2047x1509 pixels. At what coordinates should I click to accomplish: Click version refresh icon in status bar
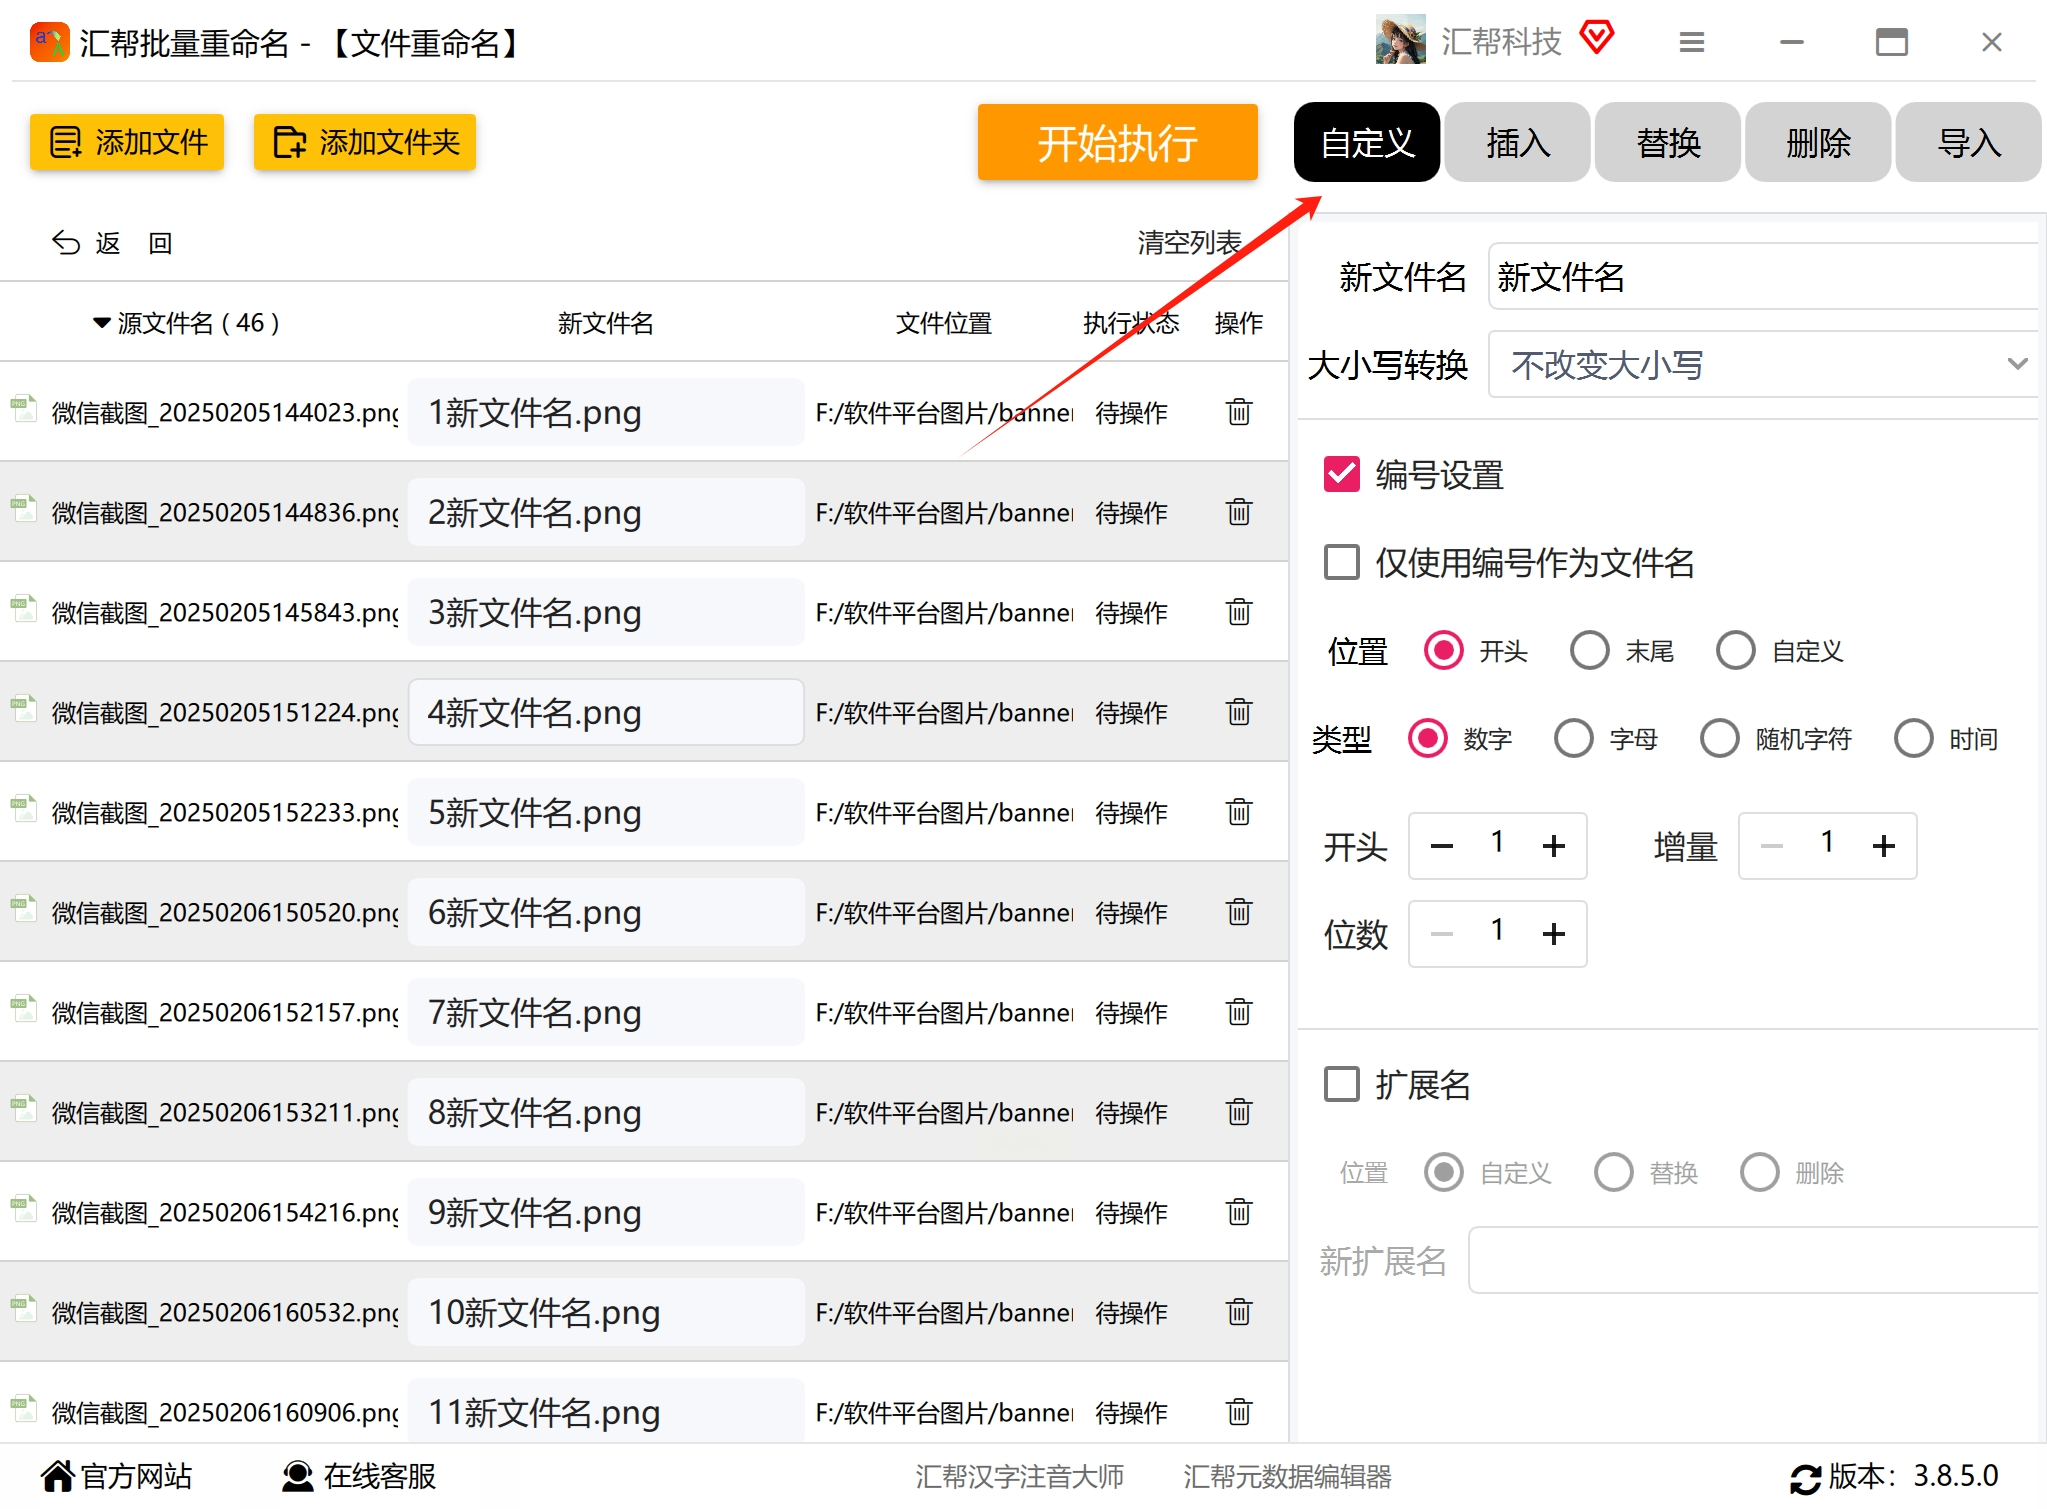[x=1804, y=1478]
